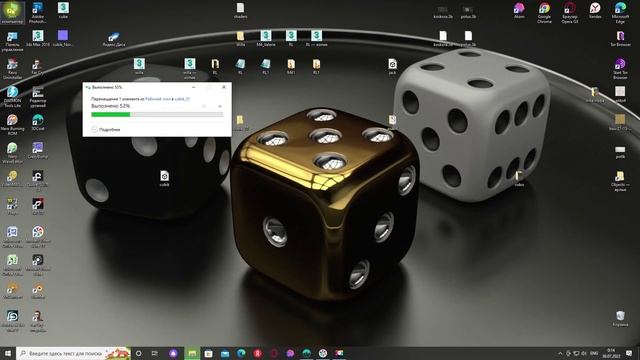Open Task View on the taskbar
Viewport: 640px width, 360px height.
coord(155,353)
